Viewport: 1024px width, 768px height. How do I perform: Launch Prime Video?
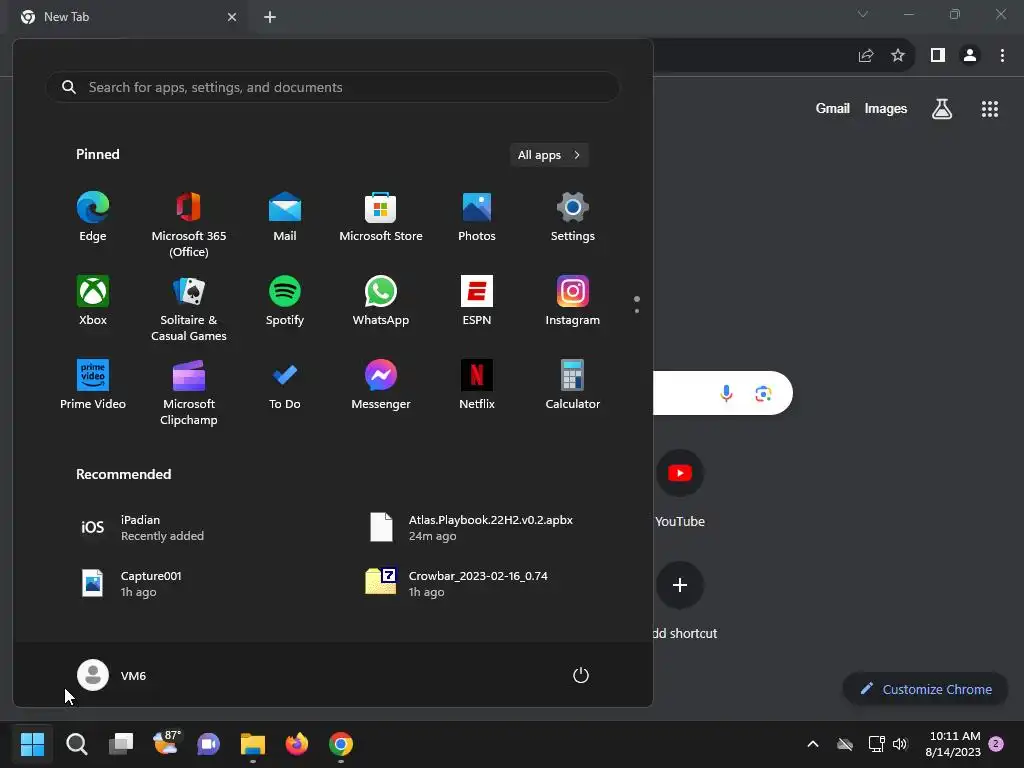[93, 385]
